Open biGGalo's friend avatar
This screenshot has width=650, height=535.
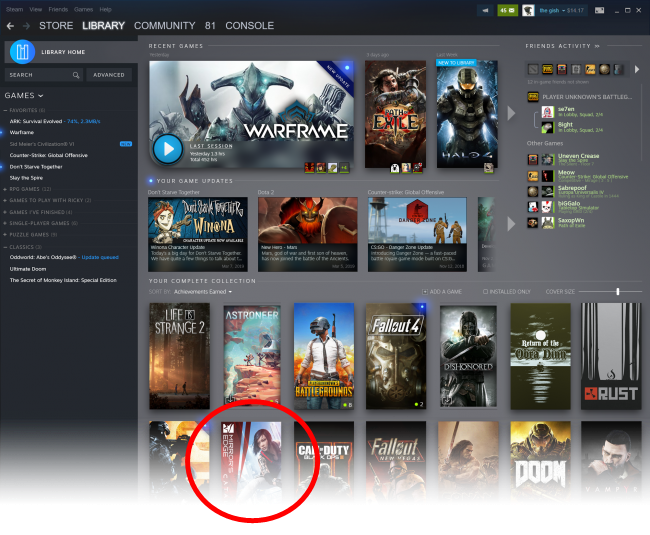point(548,207)
